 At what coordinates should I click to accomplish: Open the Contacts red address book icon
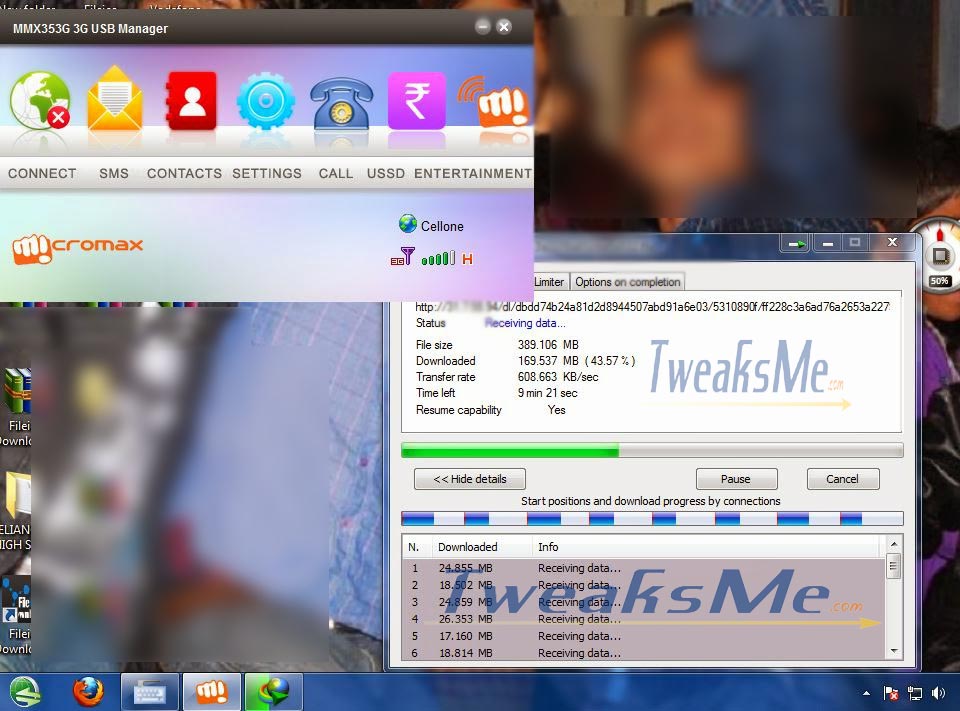point(191,100)
